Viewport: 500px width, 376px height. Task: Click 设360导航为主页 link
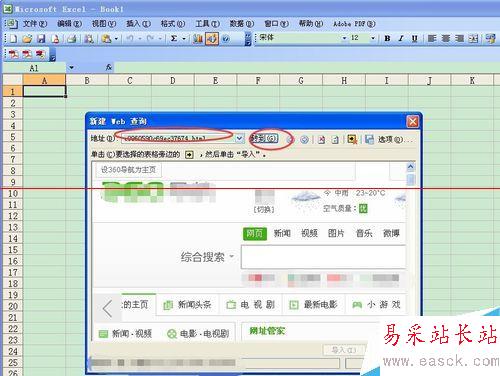pos(128,170)
